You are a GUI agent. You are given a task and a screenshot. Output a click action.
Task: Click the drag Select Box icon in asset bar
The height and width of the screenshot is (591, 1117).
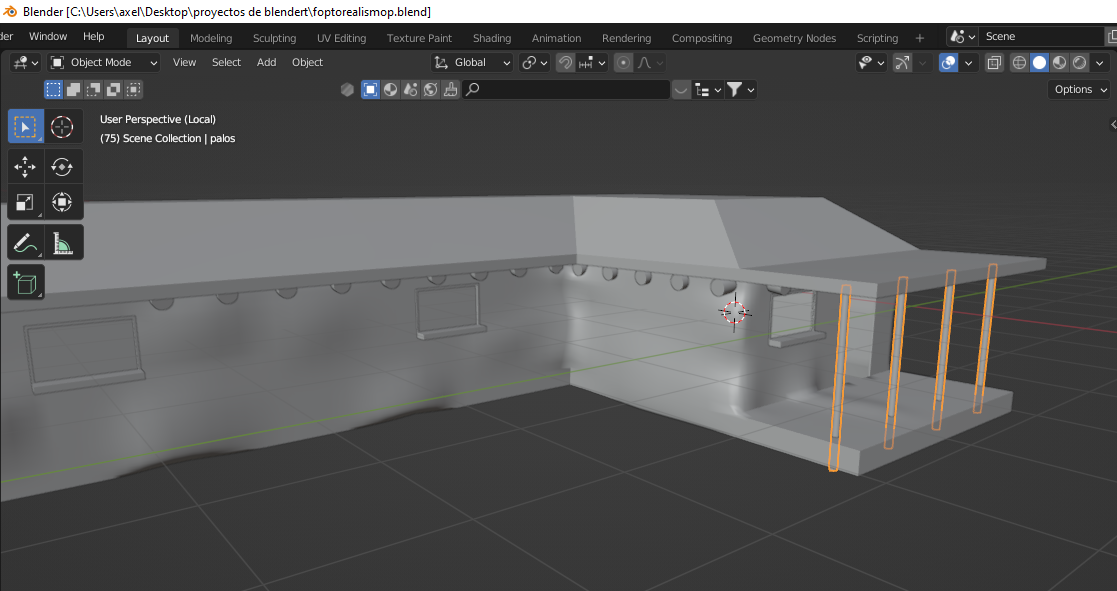(370, 89)
